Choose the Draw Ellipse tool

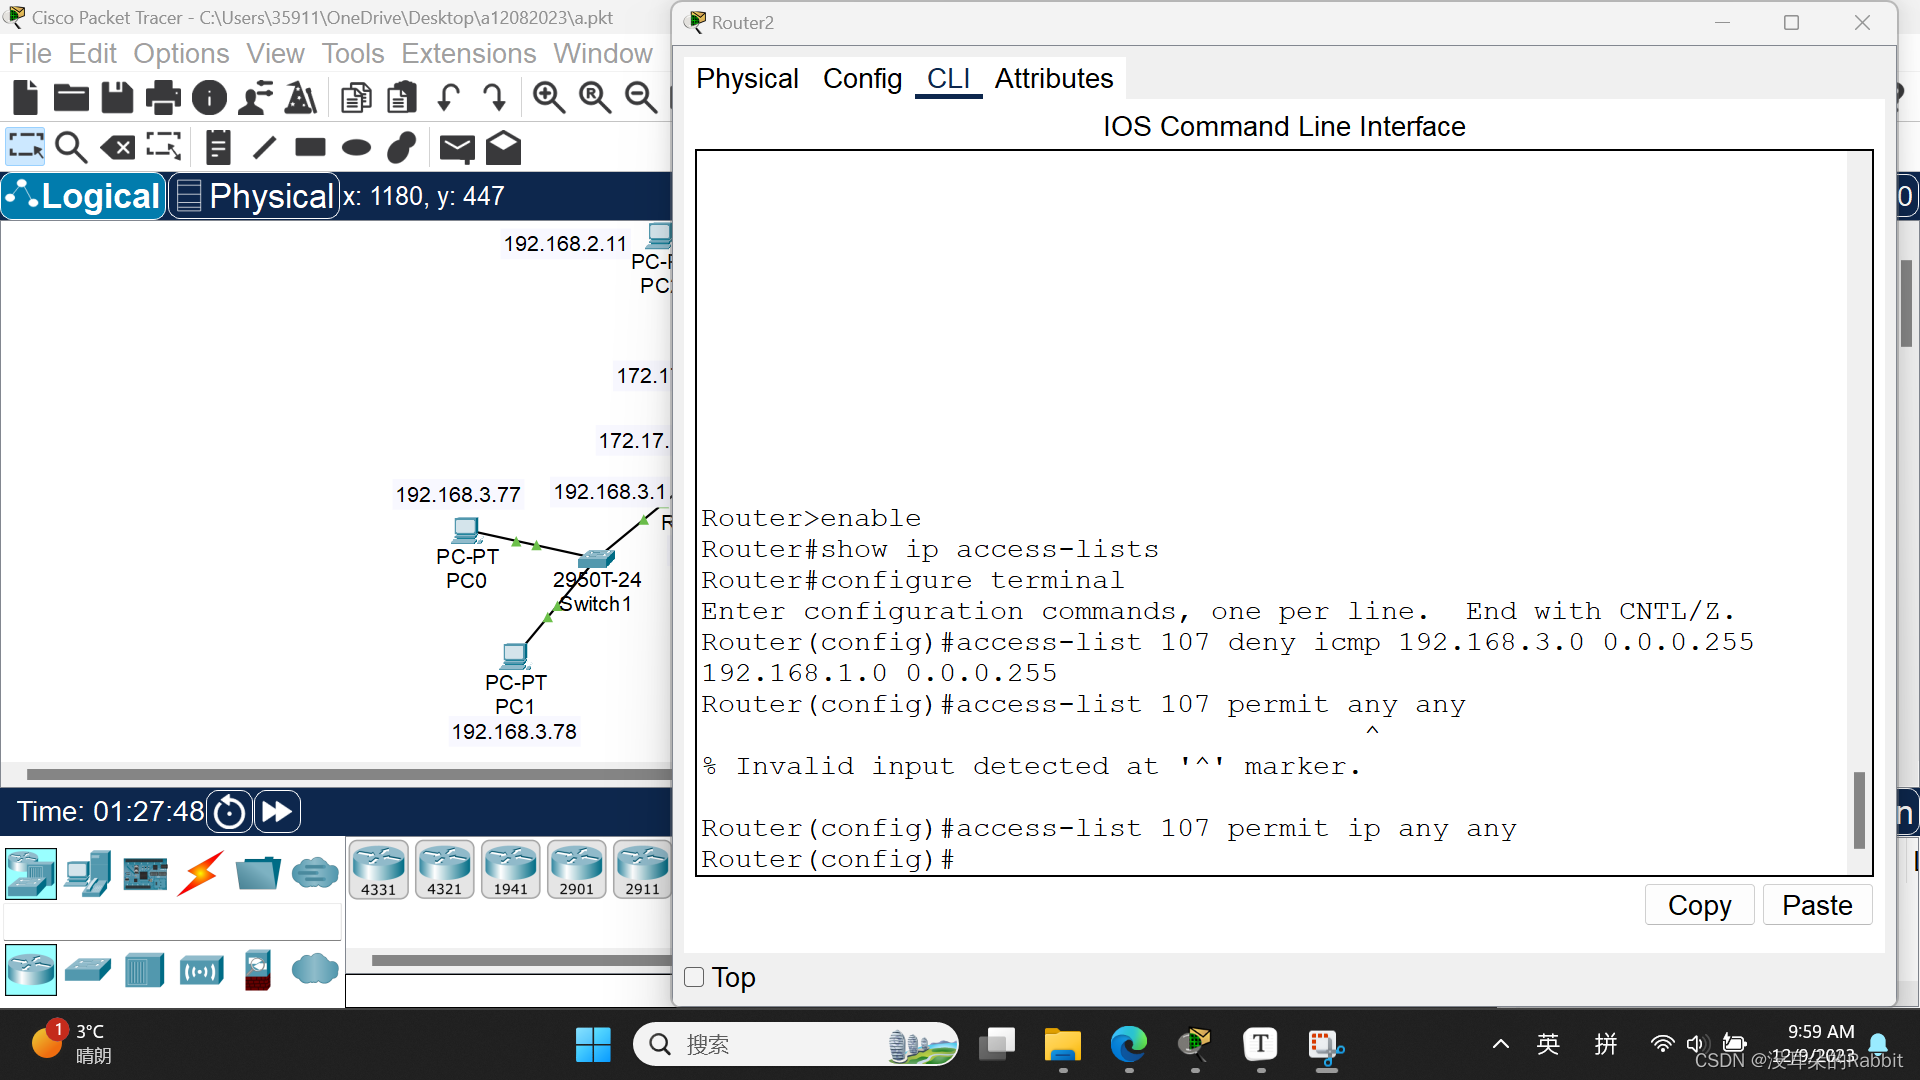356,148
